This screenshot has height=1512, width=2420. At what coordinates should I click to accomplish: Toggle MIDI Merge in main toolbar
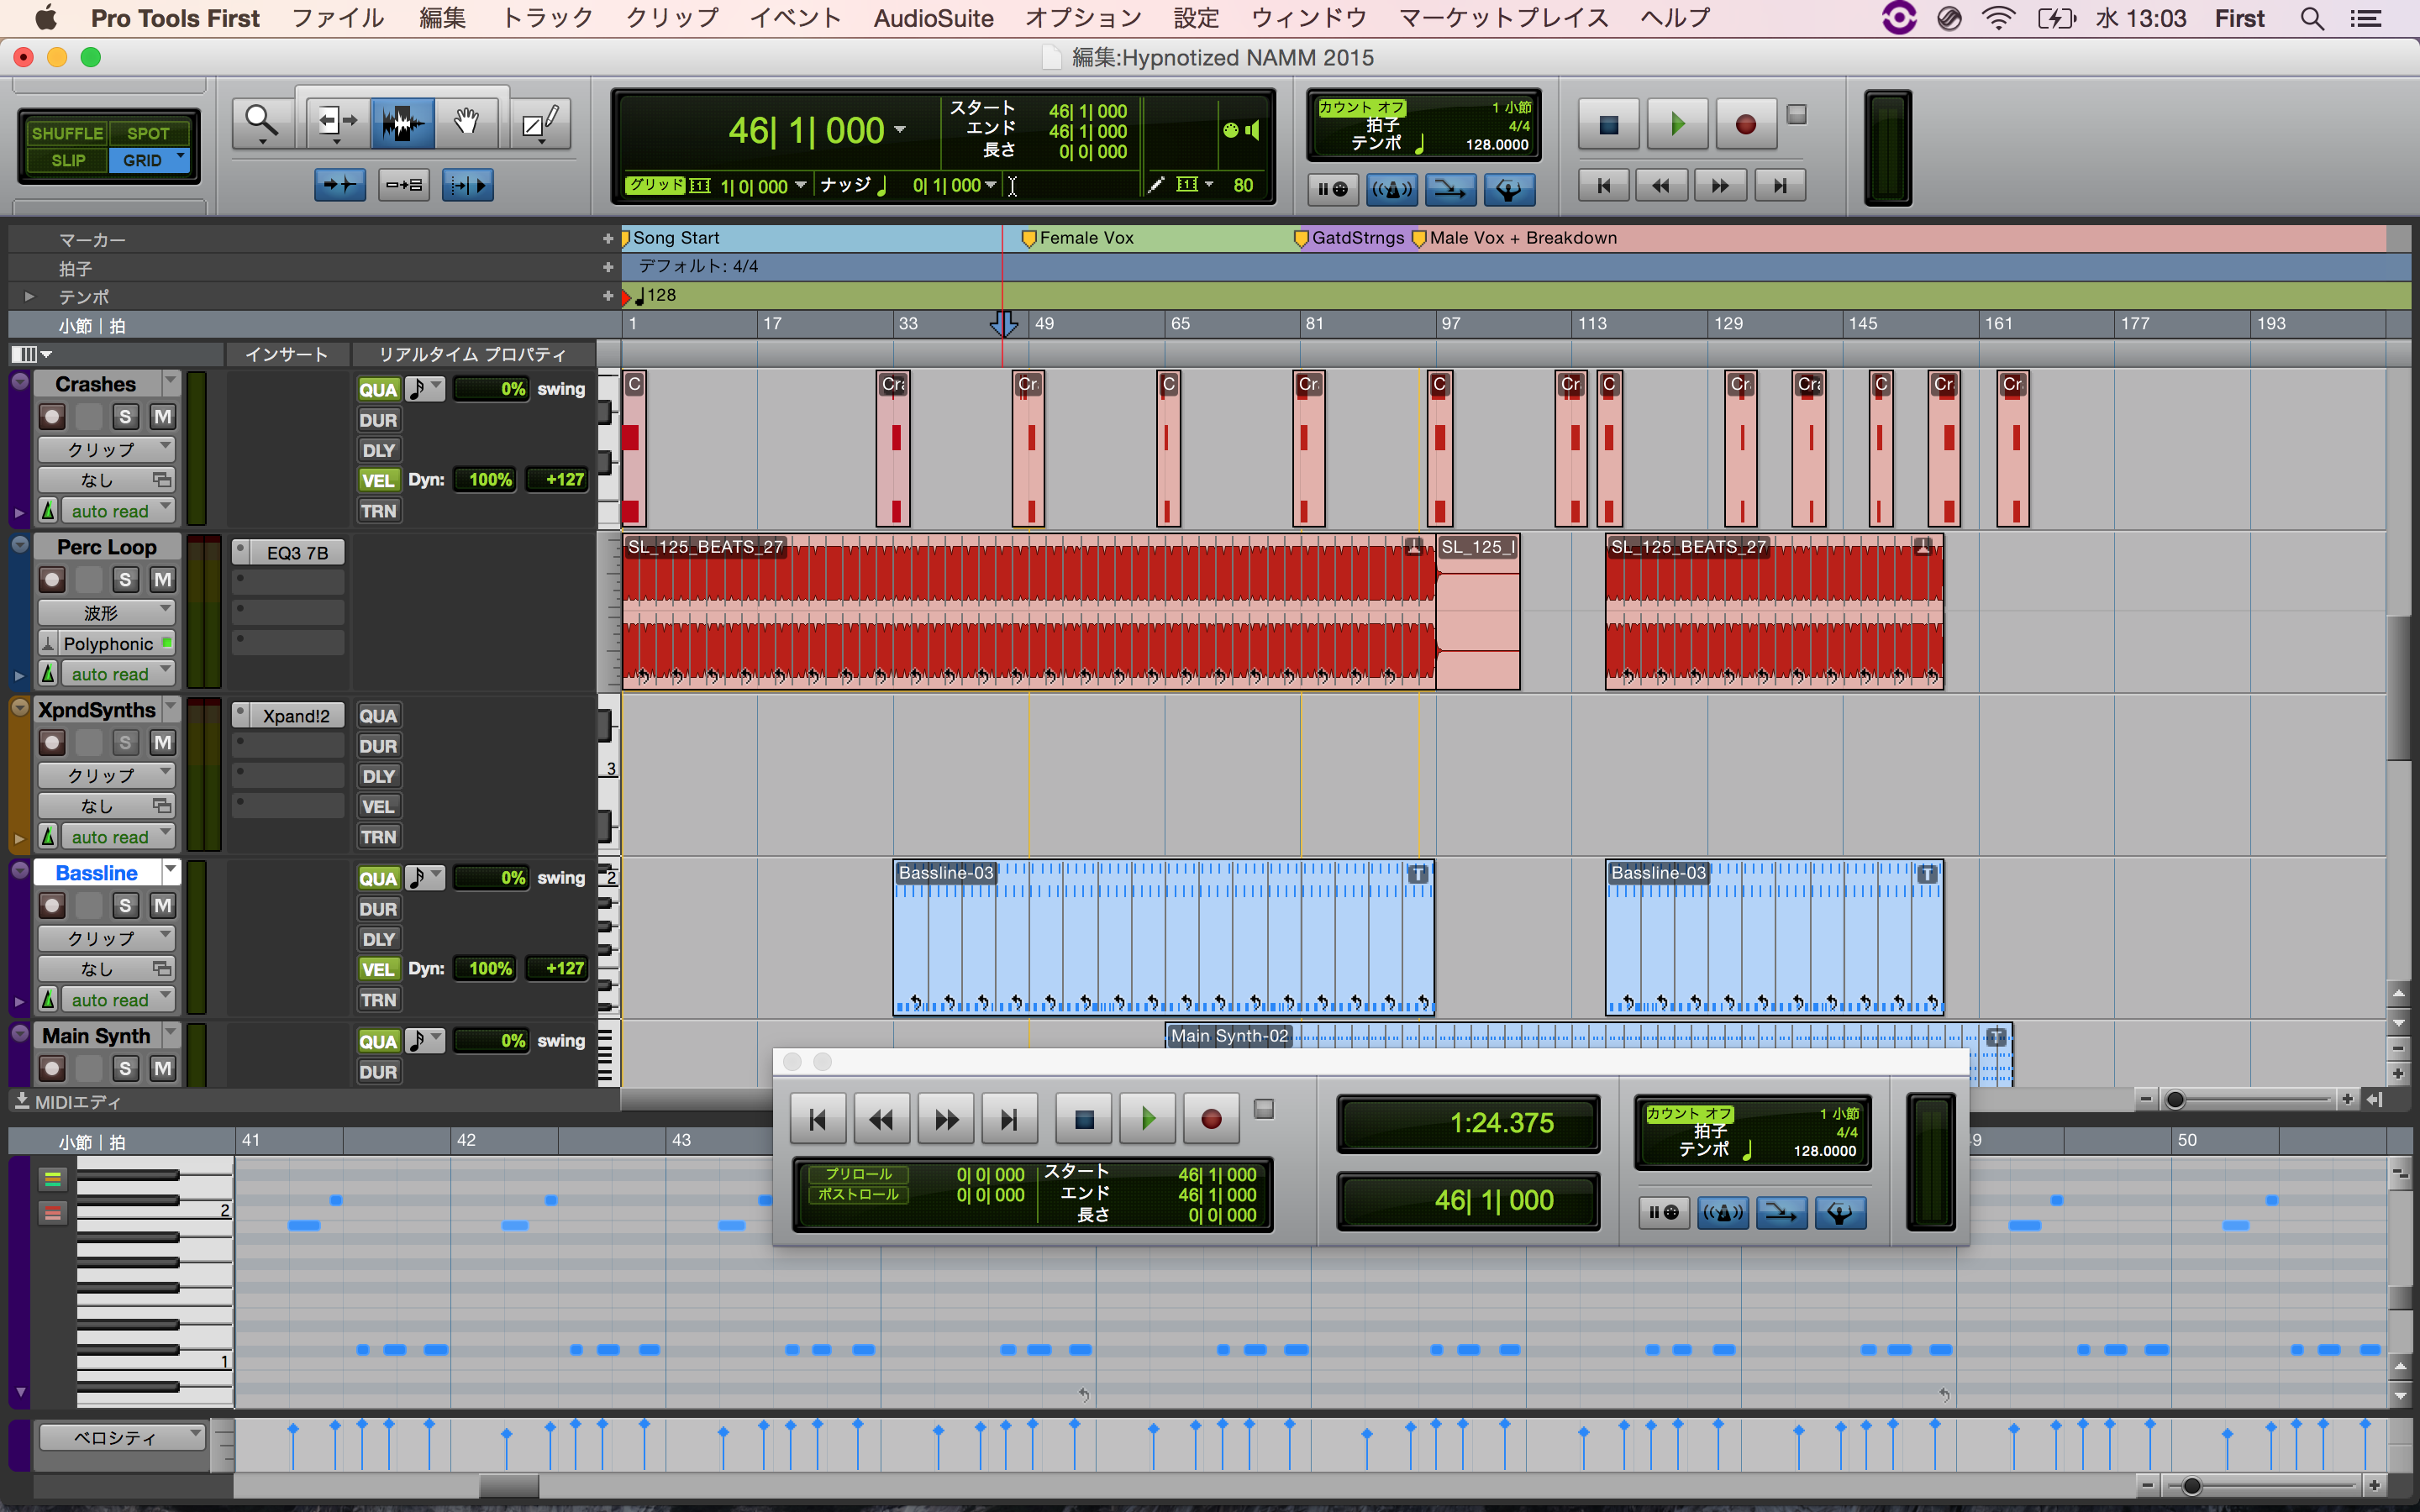click(x=1451, y=189)
